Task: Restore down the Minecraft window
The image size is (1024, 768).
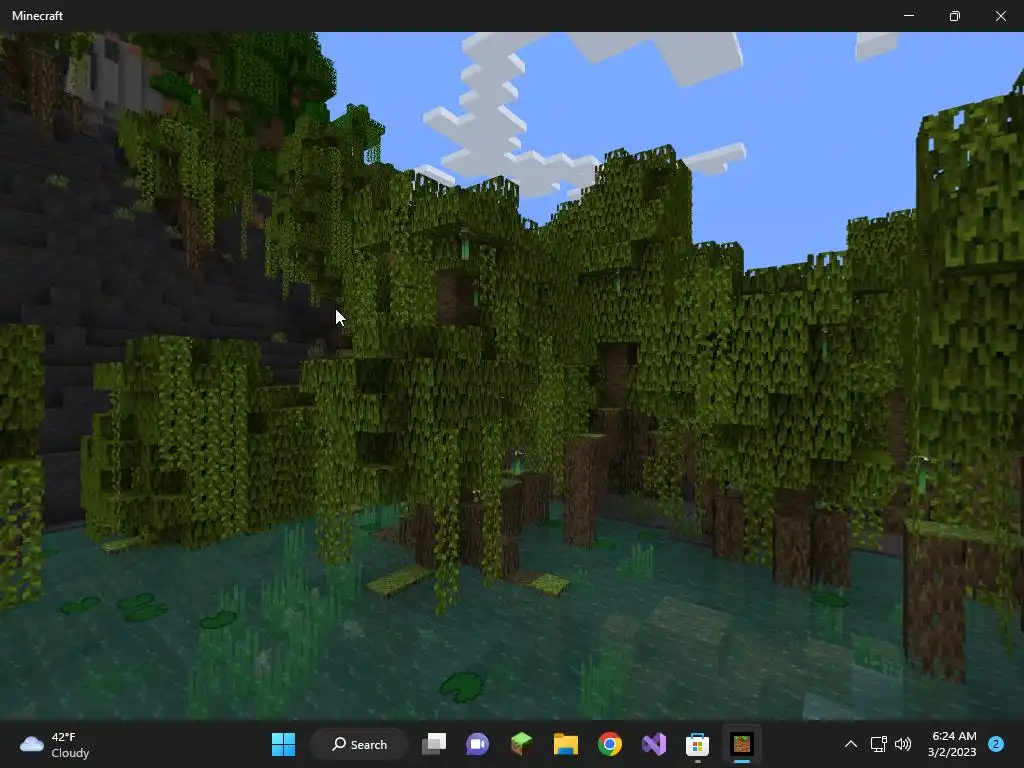Action: pyautogui.click(x=955, y=15)
